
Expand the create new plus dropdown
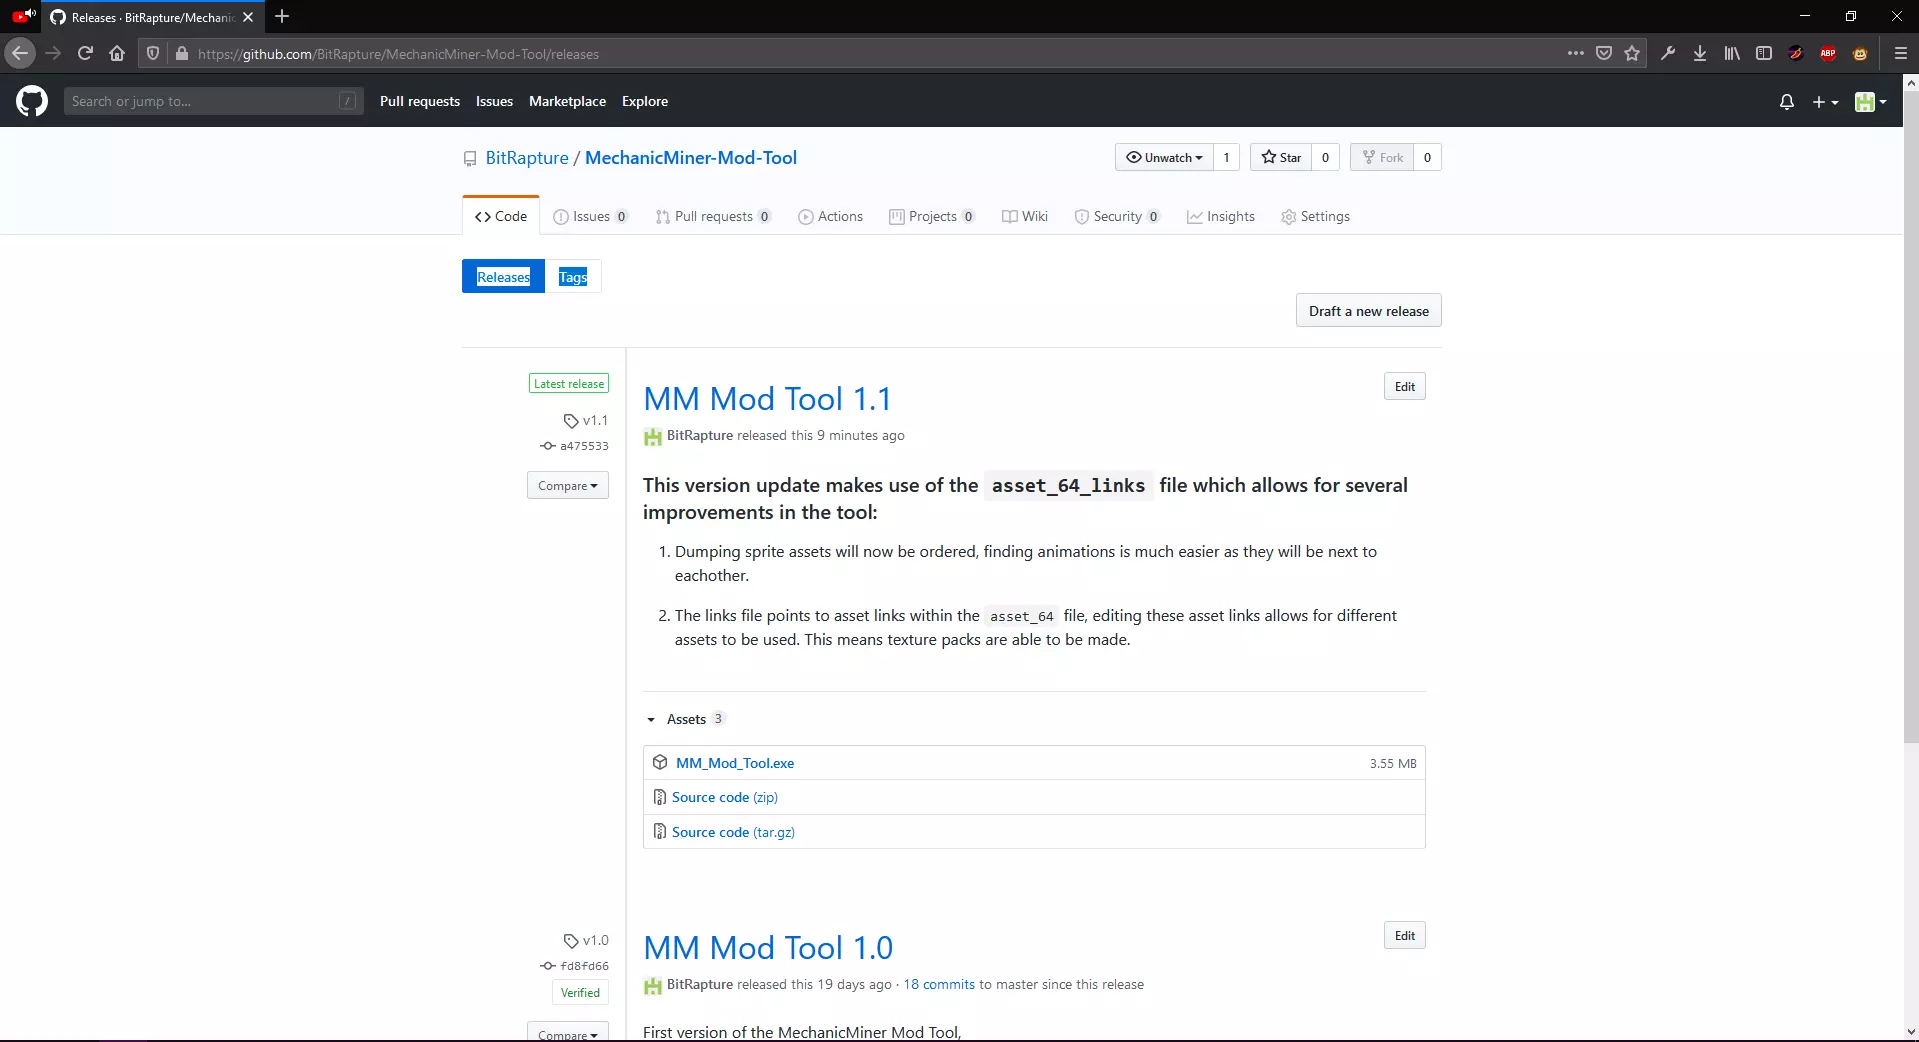[x=1825, y=102]
